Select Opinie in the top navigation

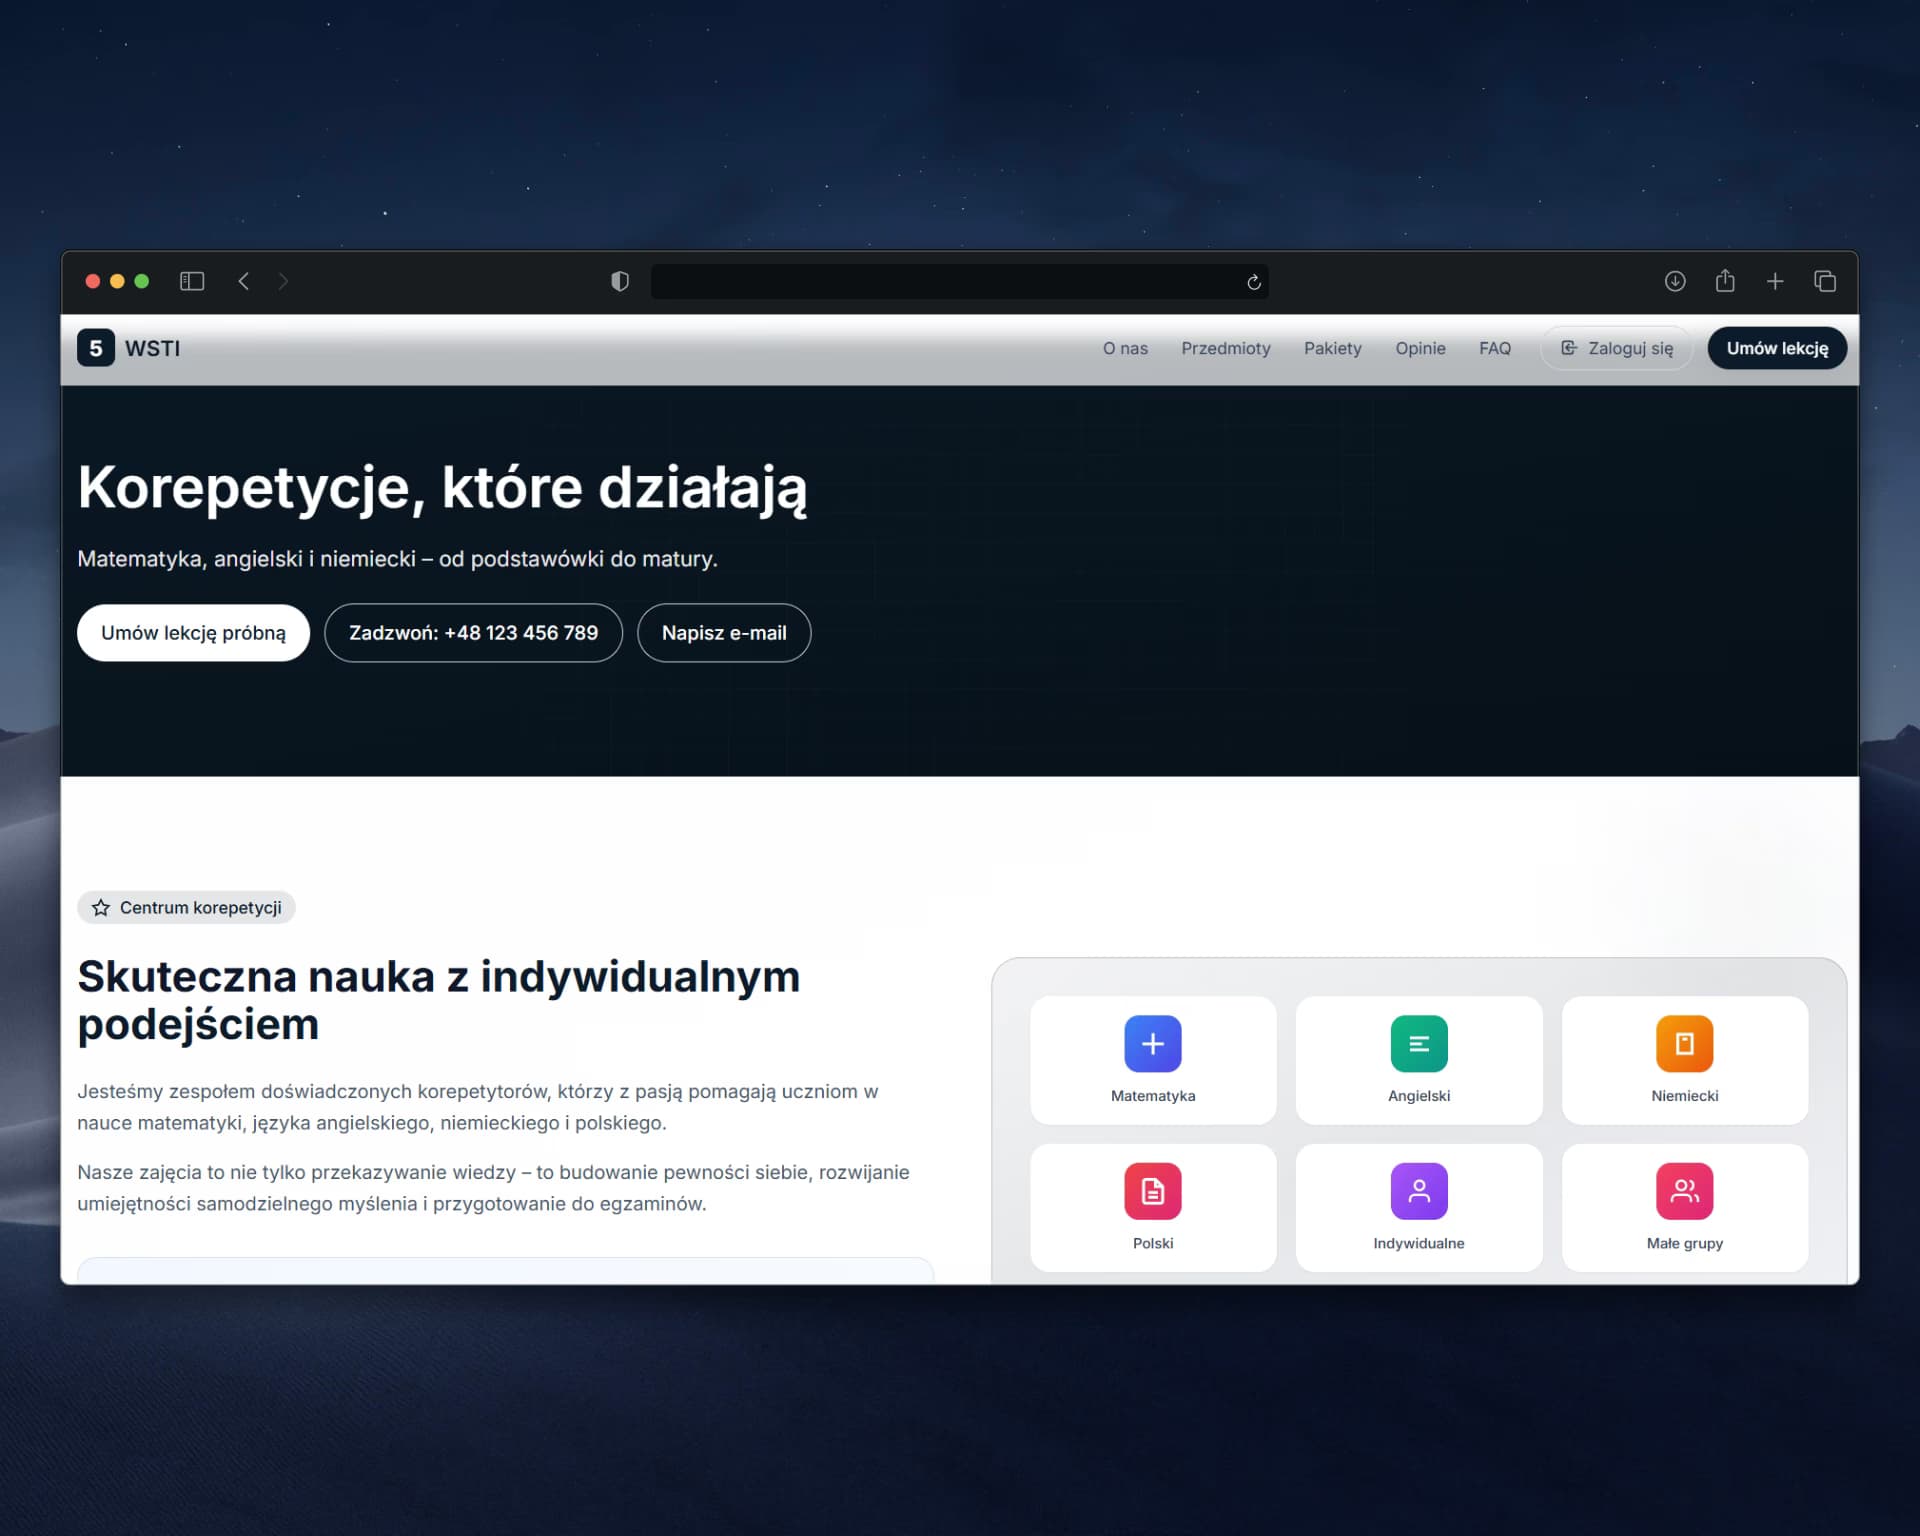tap(1420, 348)
